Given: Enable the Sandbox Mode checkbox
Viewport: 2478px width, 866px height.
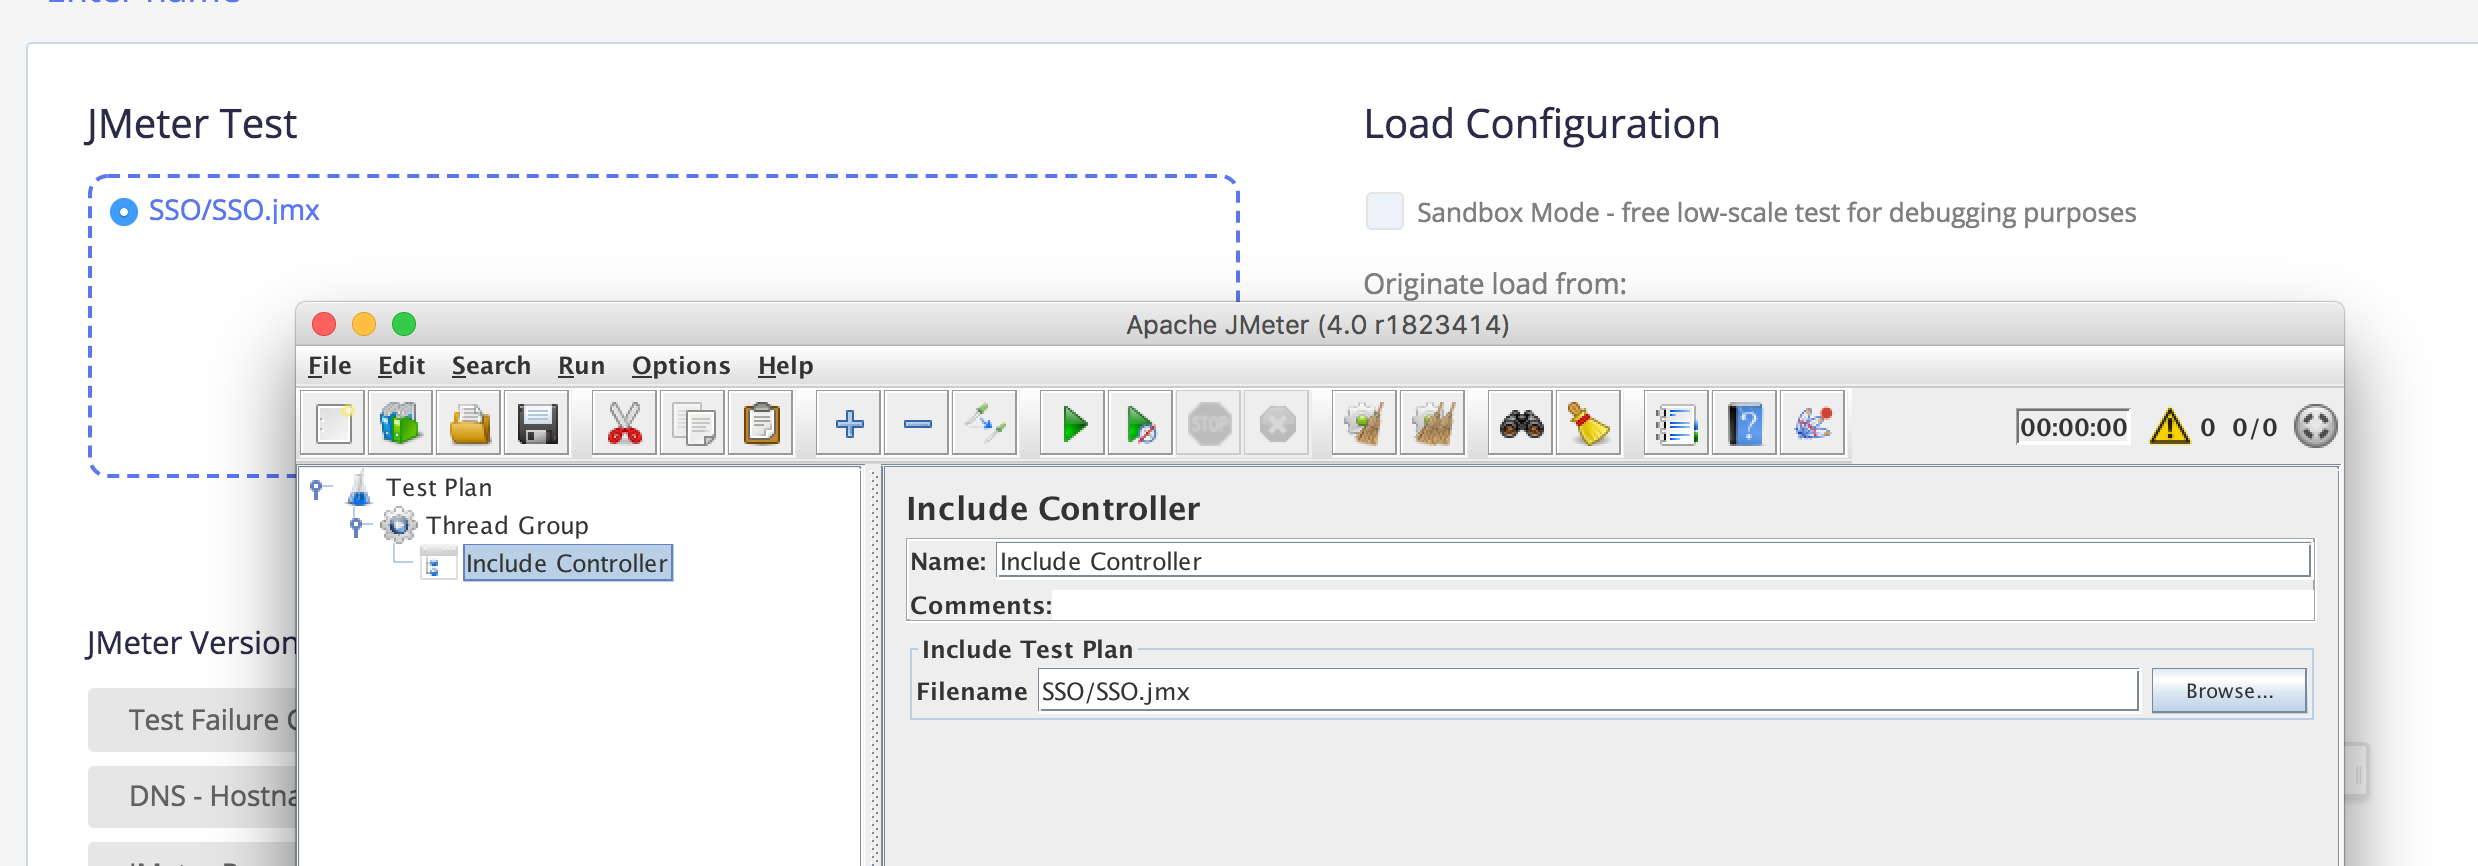Looking at the screenshot, I should point(1385,212).
